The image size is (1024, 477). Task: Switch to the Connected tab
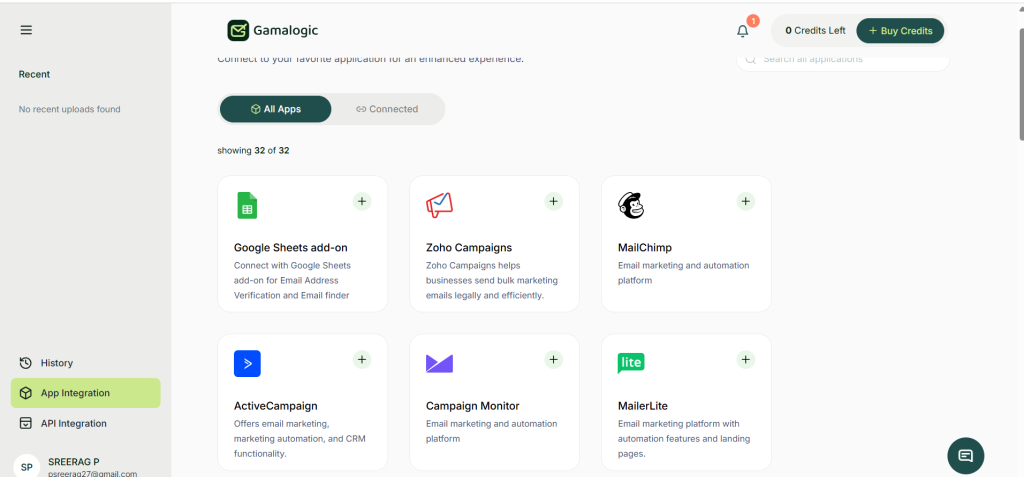[x=387, y=109]
